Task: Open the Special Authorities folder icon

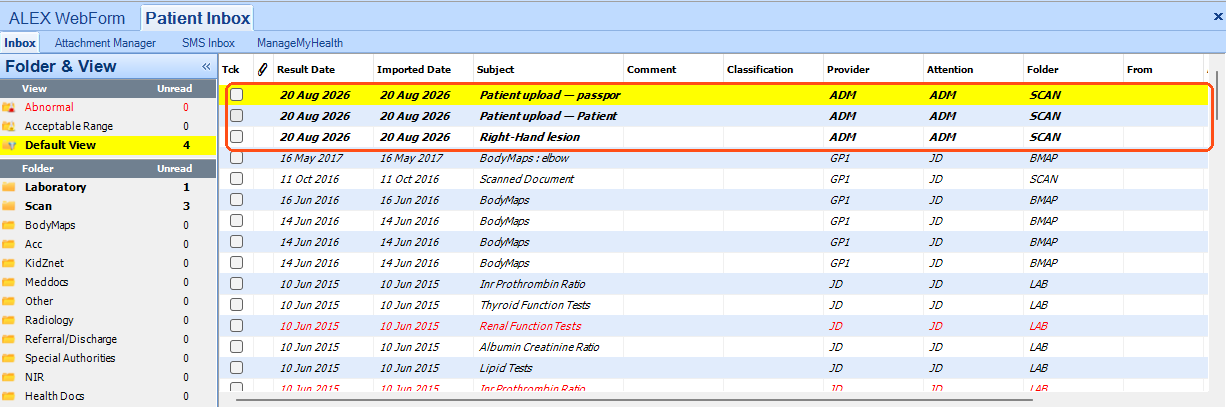Action: click(x=9, y=358)
